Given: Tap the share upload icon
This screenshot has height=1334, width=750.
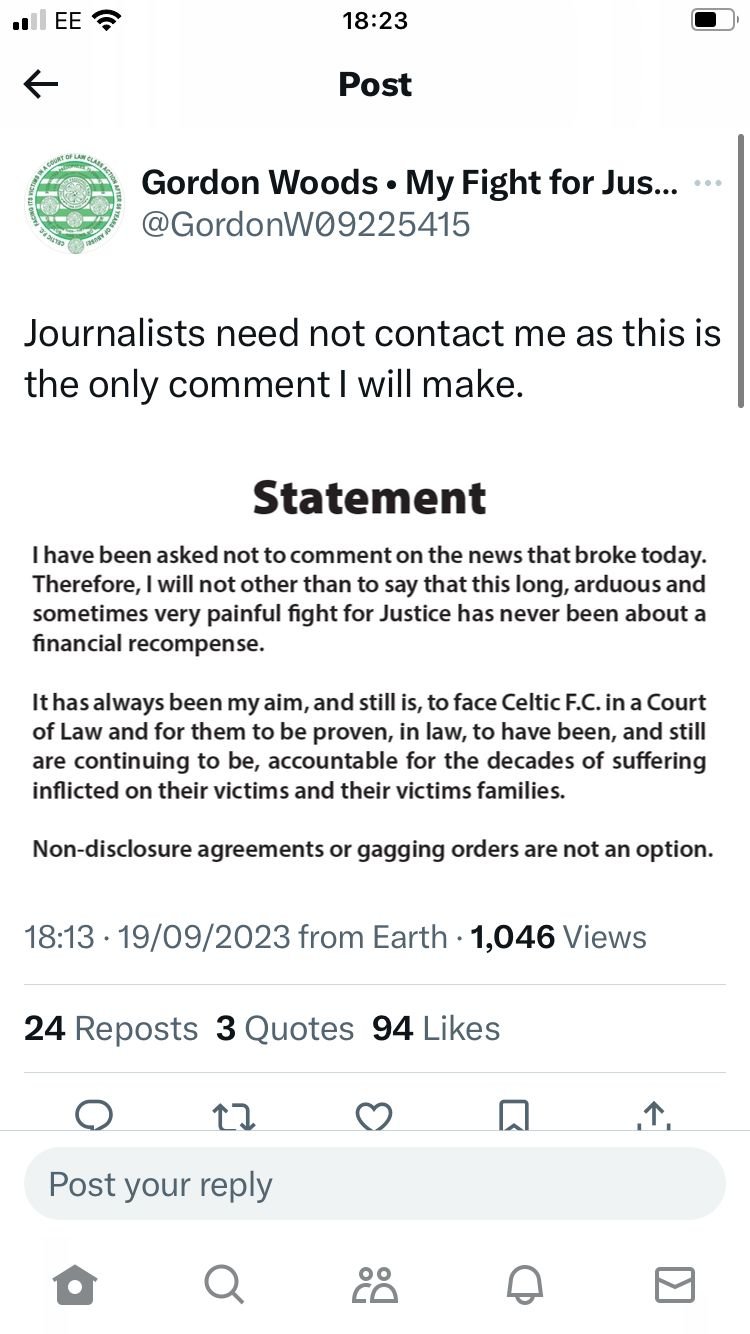Looking at the screenshot, I should pyautogui.click(x=652, y=1115).
